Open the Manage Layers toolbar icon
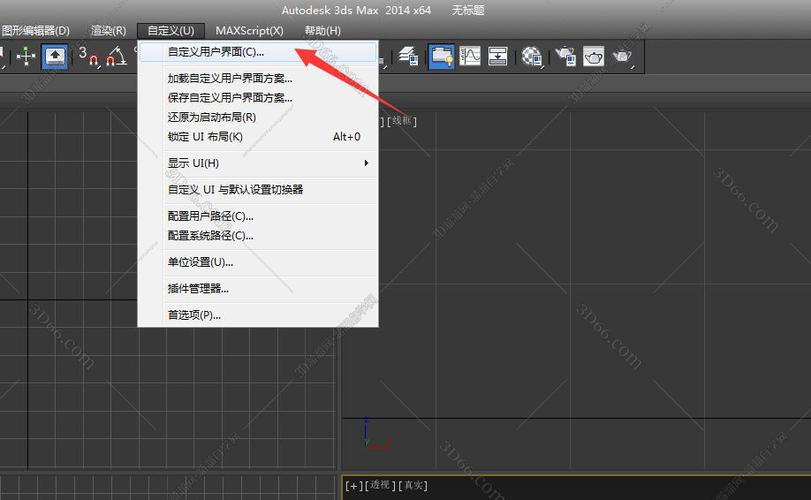The height and width of the screenshot is (500, 811). pos(409,56)
